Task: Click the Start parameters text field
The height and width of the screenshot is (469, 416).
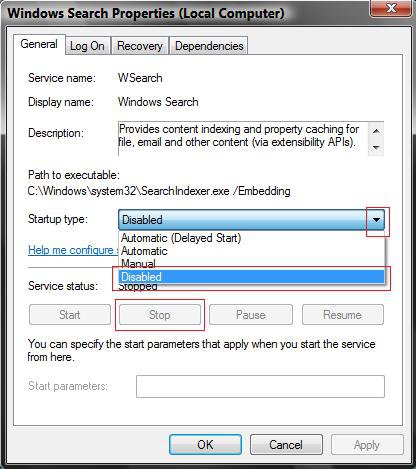Action: pos(260,386)
